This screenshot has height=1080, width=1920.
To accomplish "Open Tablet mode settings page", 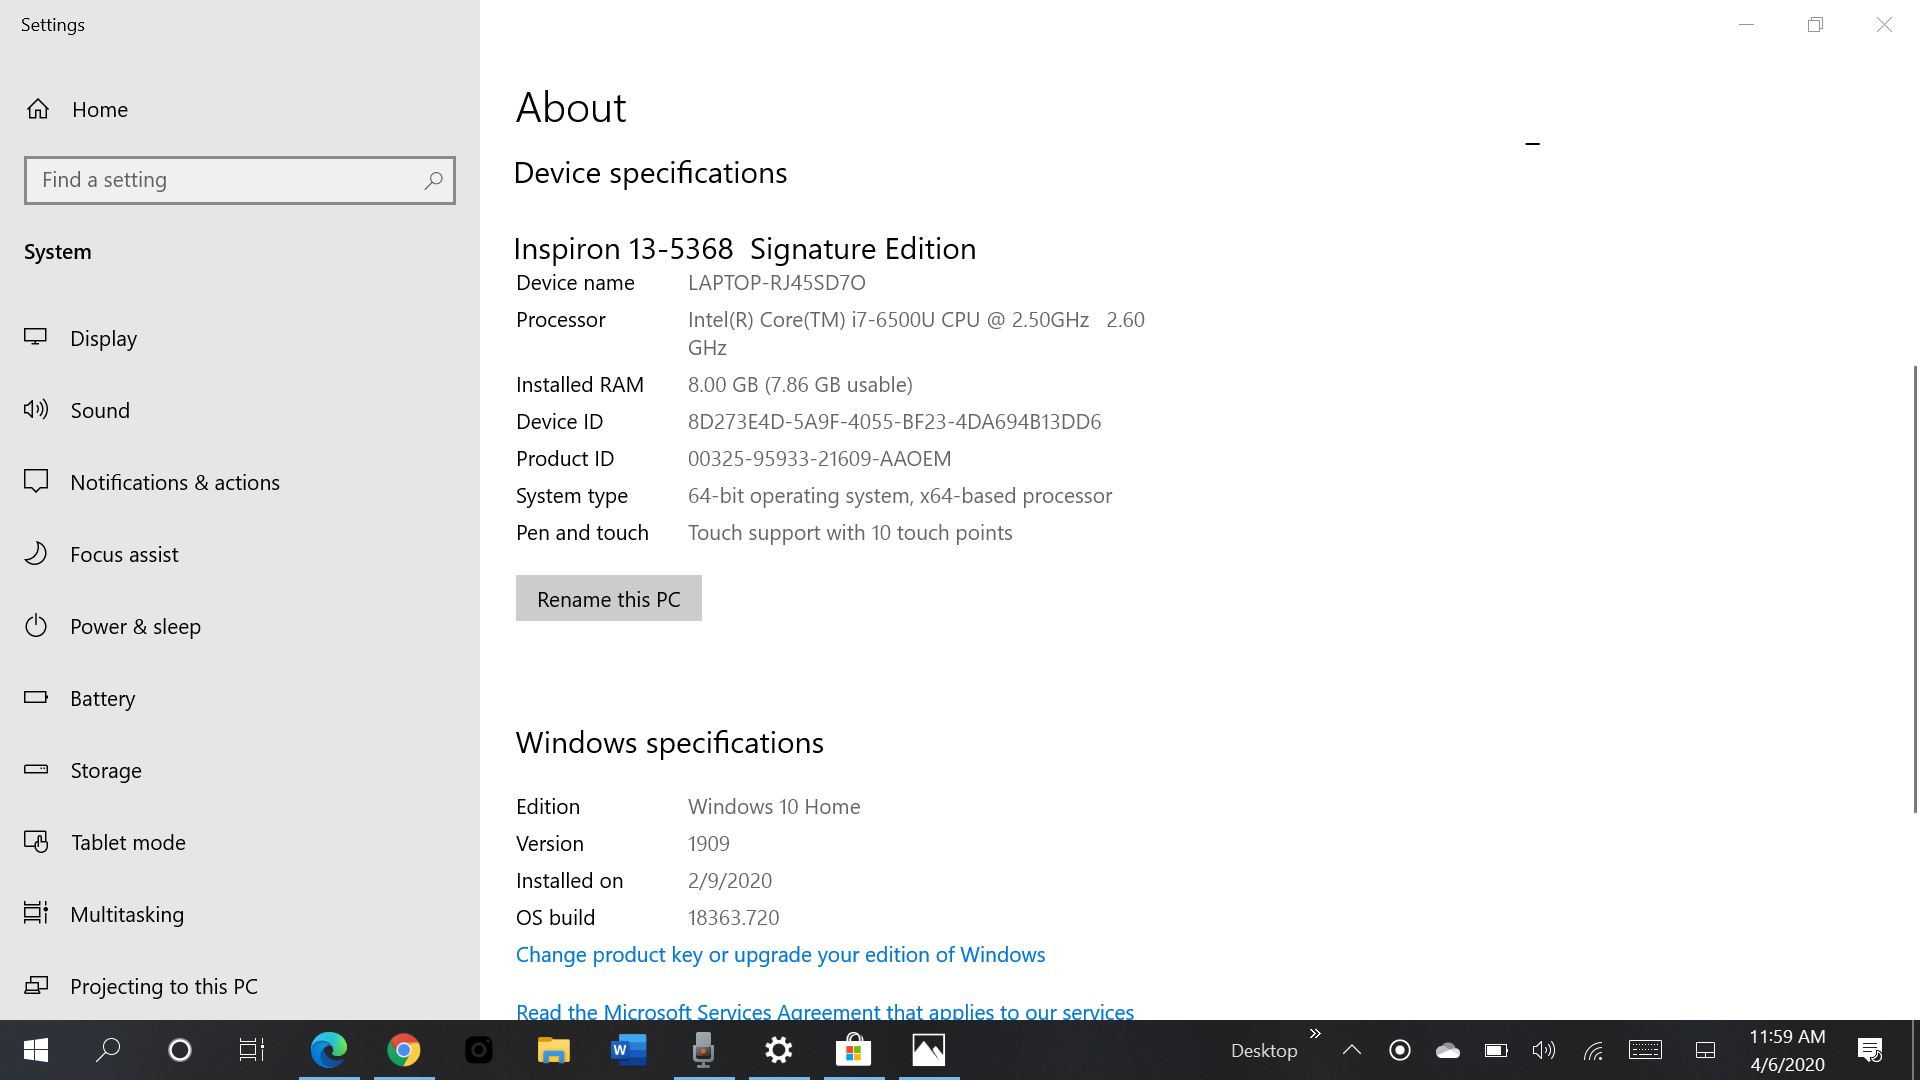I will tap(105, 842).
